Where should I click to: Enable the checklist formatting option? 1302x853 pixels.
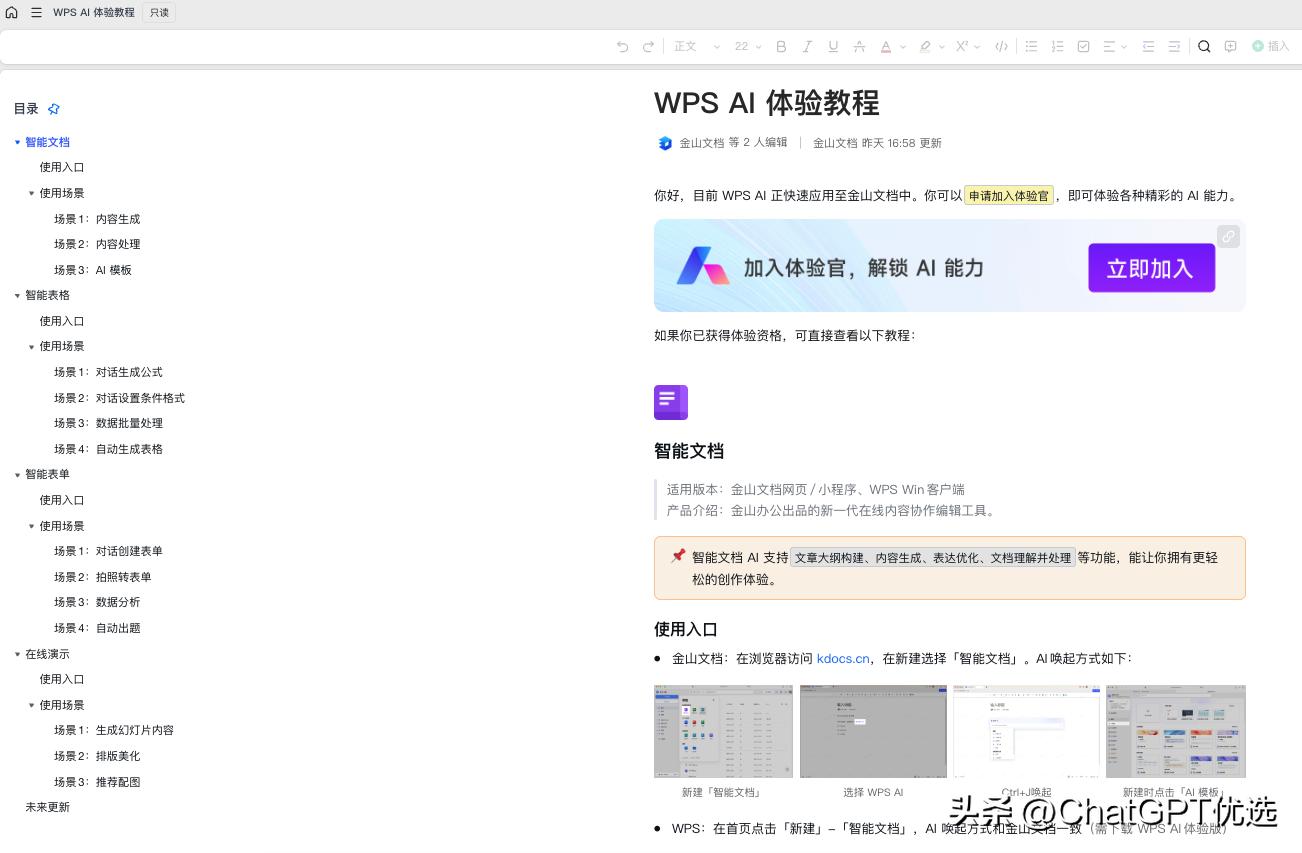pos(1083,46)
